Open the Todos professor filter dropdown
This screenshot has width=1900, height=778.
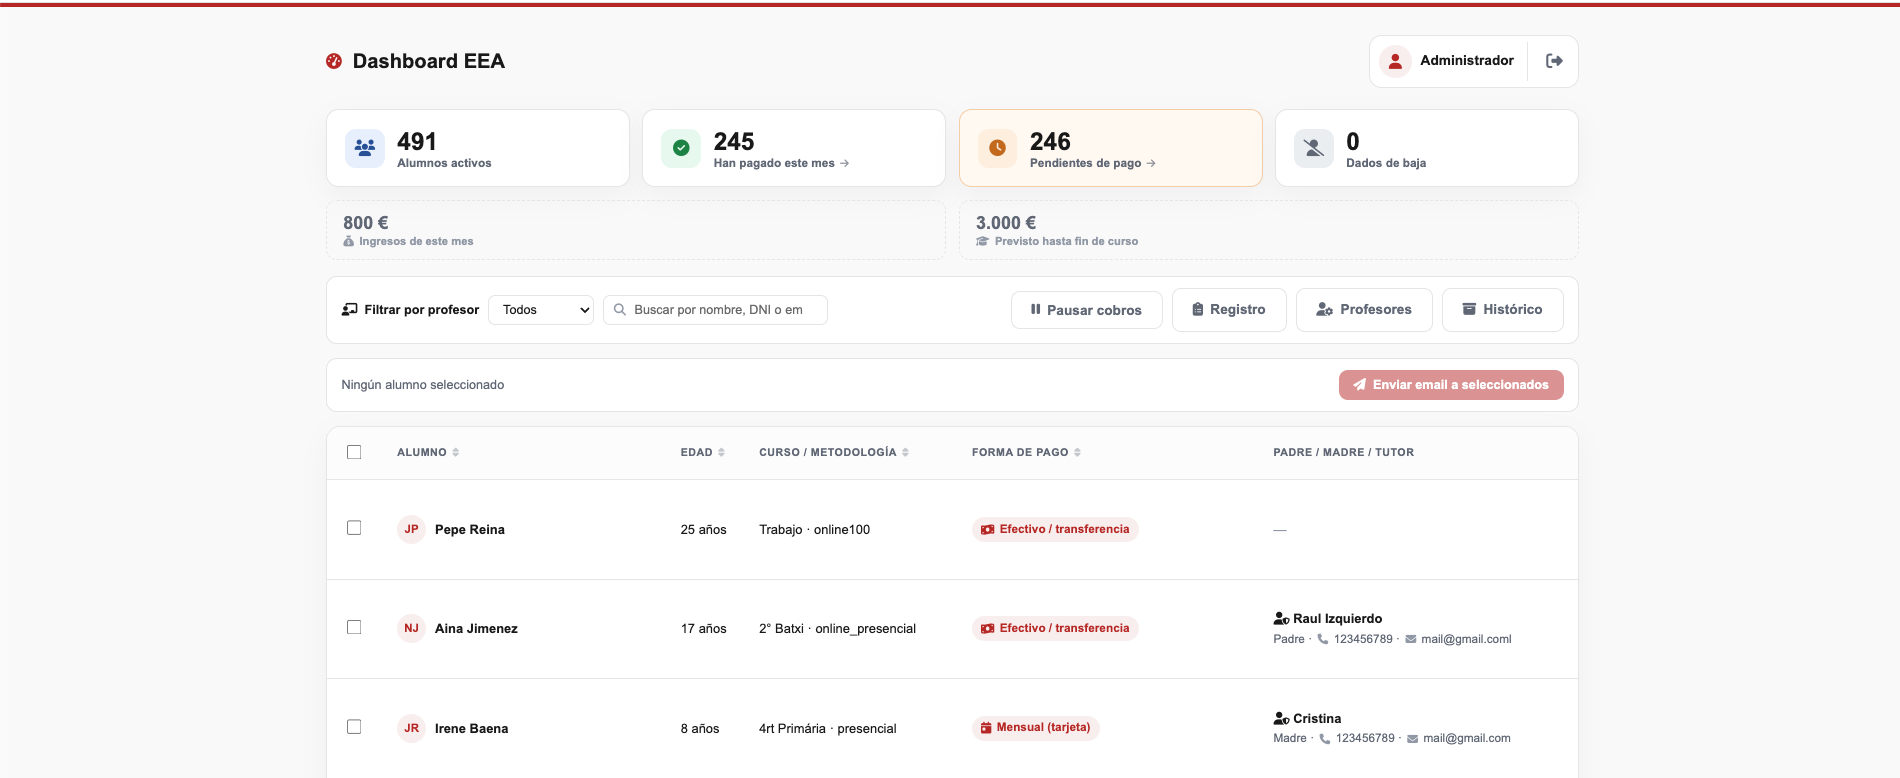tap(541, 310)
